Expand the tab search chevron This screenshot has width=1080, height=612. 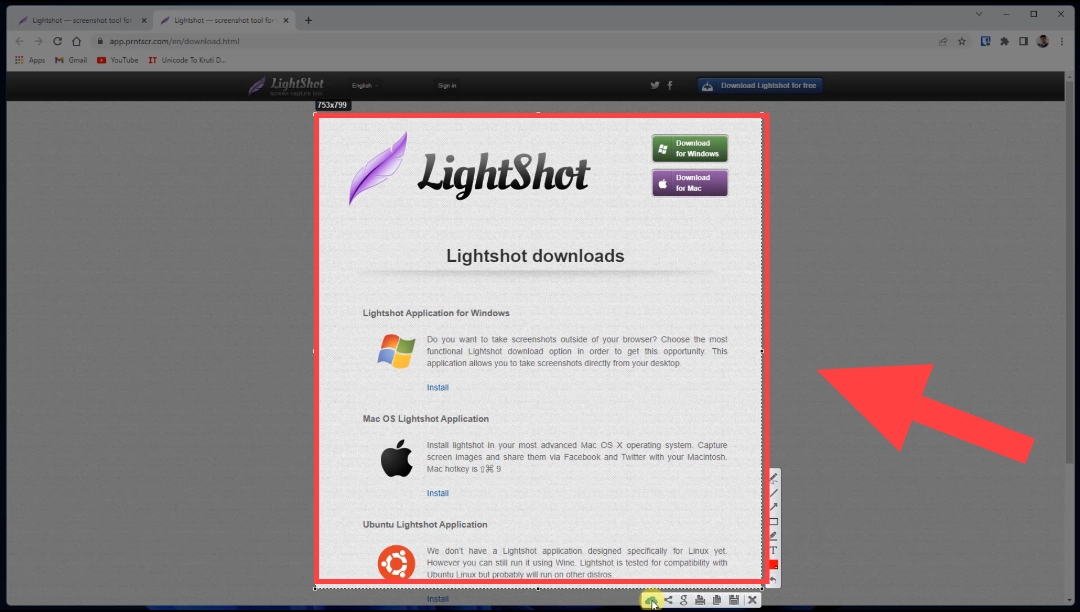tap(979, 14)
